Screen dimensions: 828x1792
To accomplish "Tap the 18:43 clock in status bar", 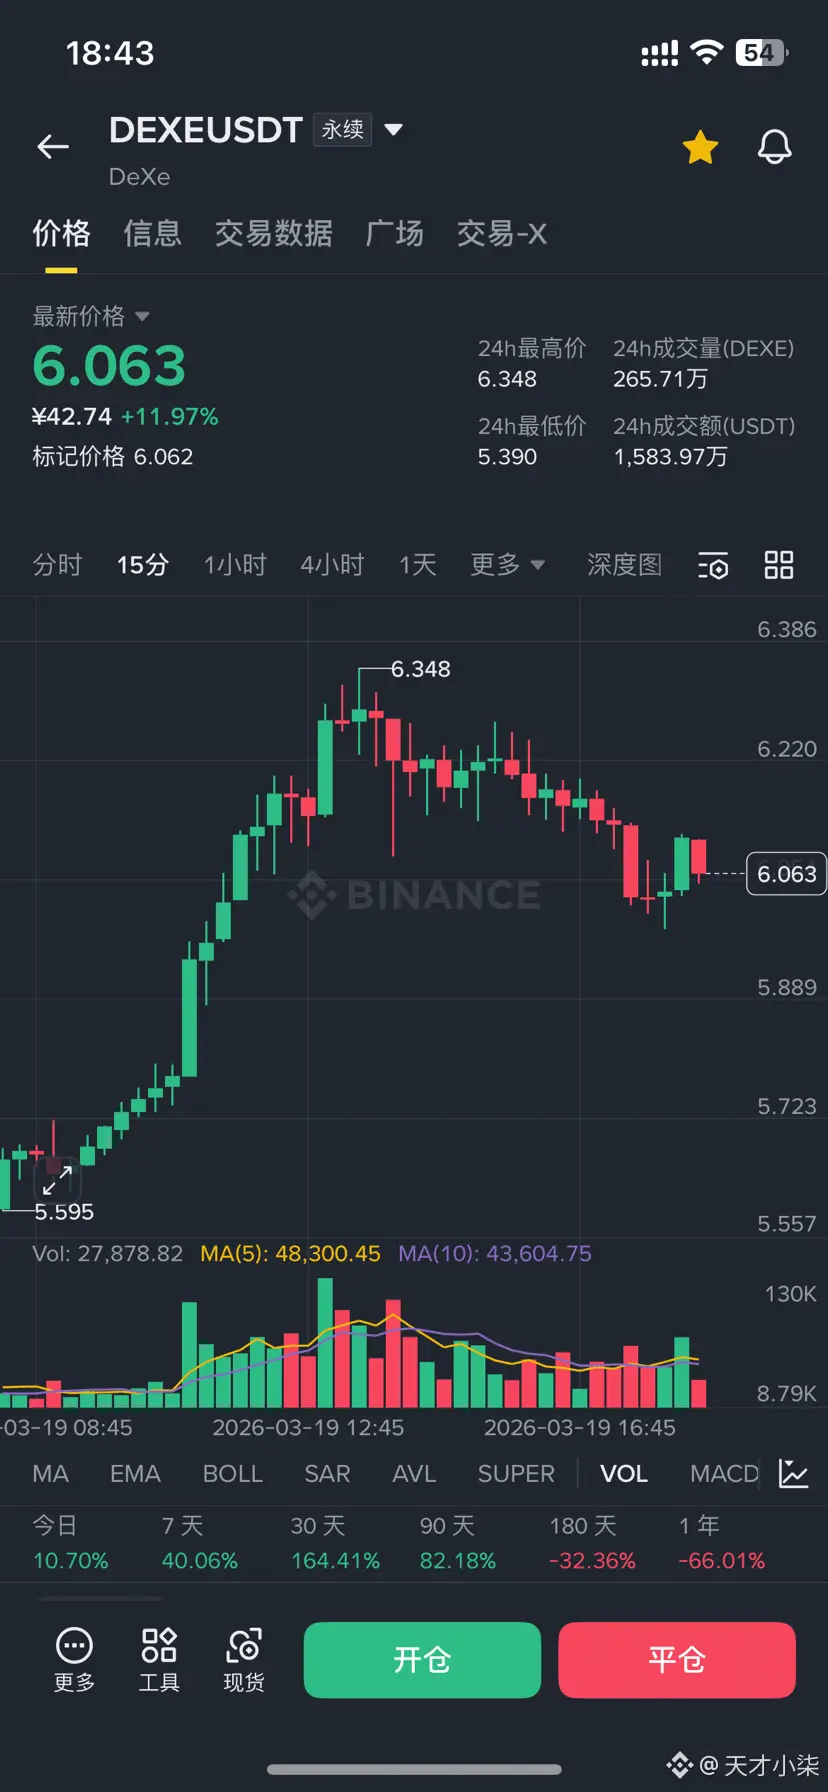I will click(110, 52).
